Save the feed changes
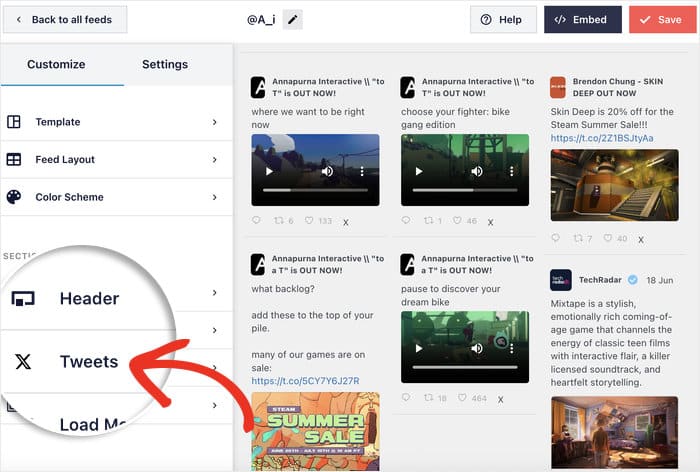This screenshot has height=472, width=700. 662,20
